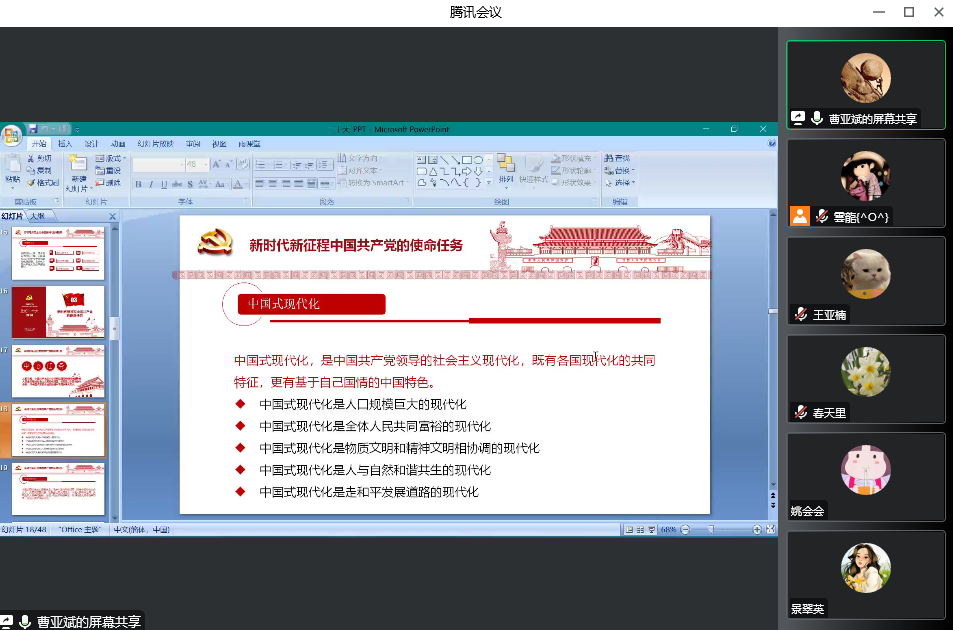Click the PowerPoint help icon
This screenshot has height=630, width=953.
771,144
